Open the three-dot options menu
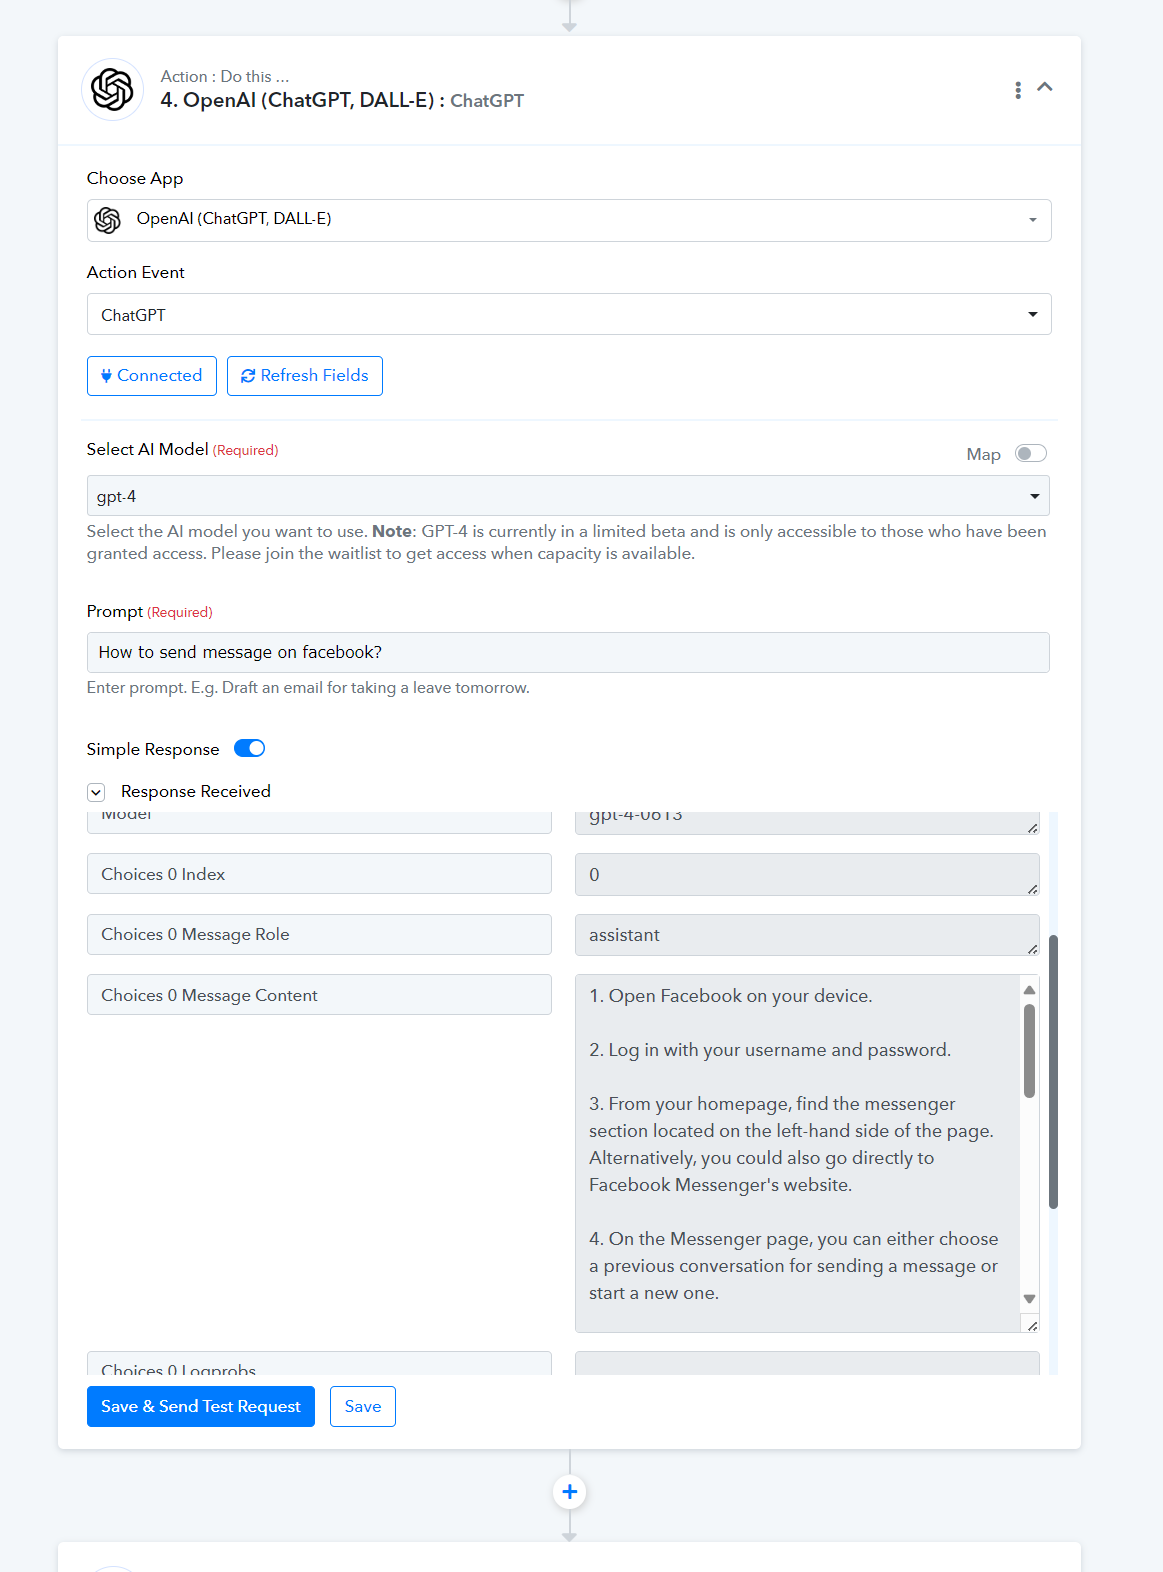The image size is (1163, 1572). click(x=1018, y=90)
